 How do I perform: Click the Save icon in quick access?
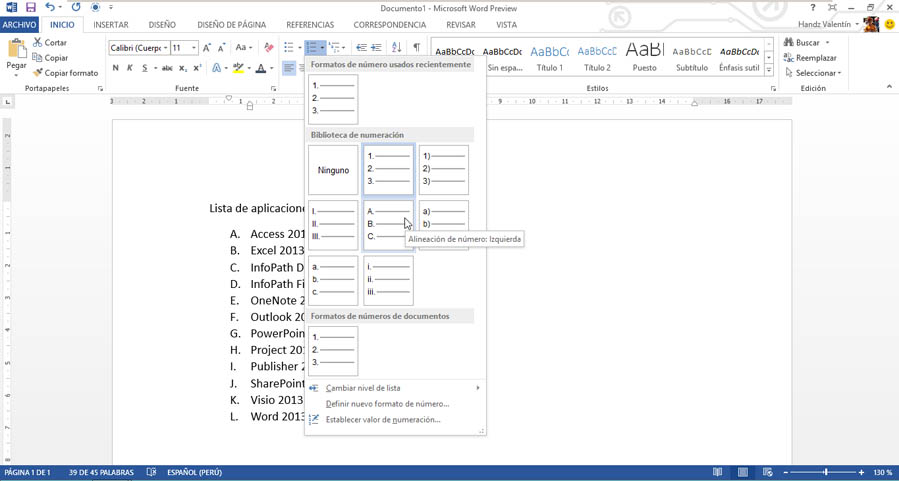coord(30,7)
